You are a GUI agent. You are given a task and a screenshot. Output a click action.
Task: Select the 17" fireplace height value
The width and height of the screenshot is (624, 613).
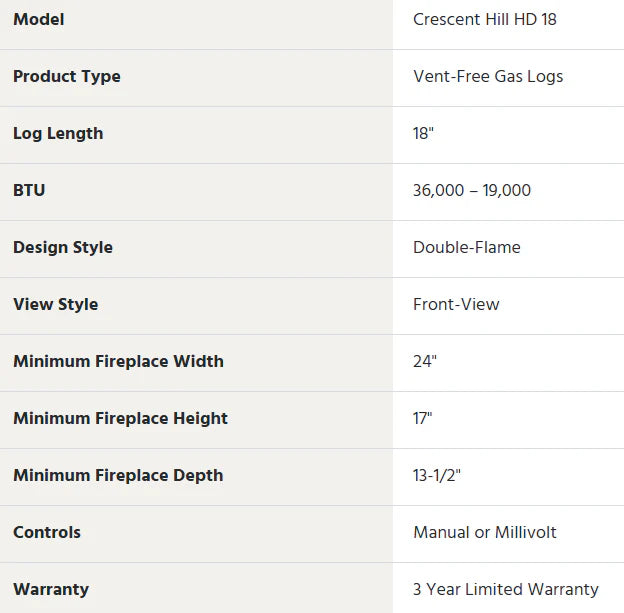[423, 418]
